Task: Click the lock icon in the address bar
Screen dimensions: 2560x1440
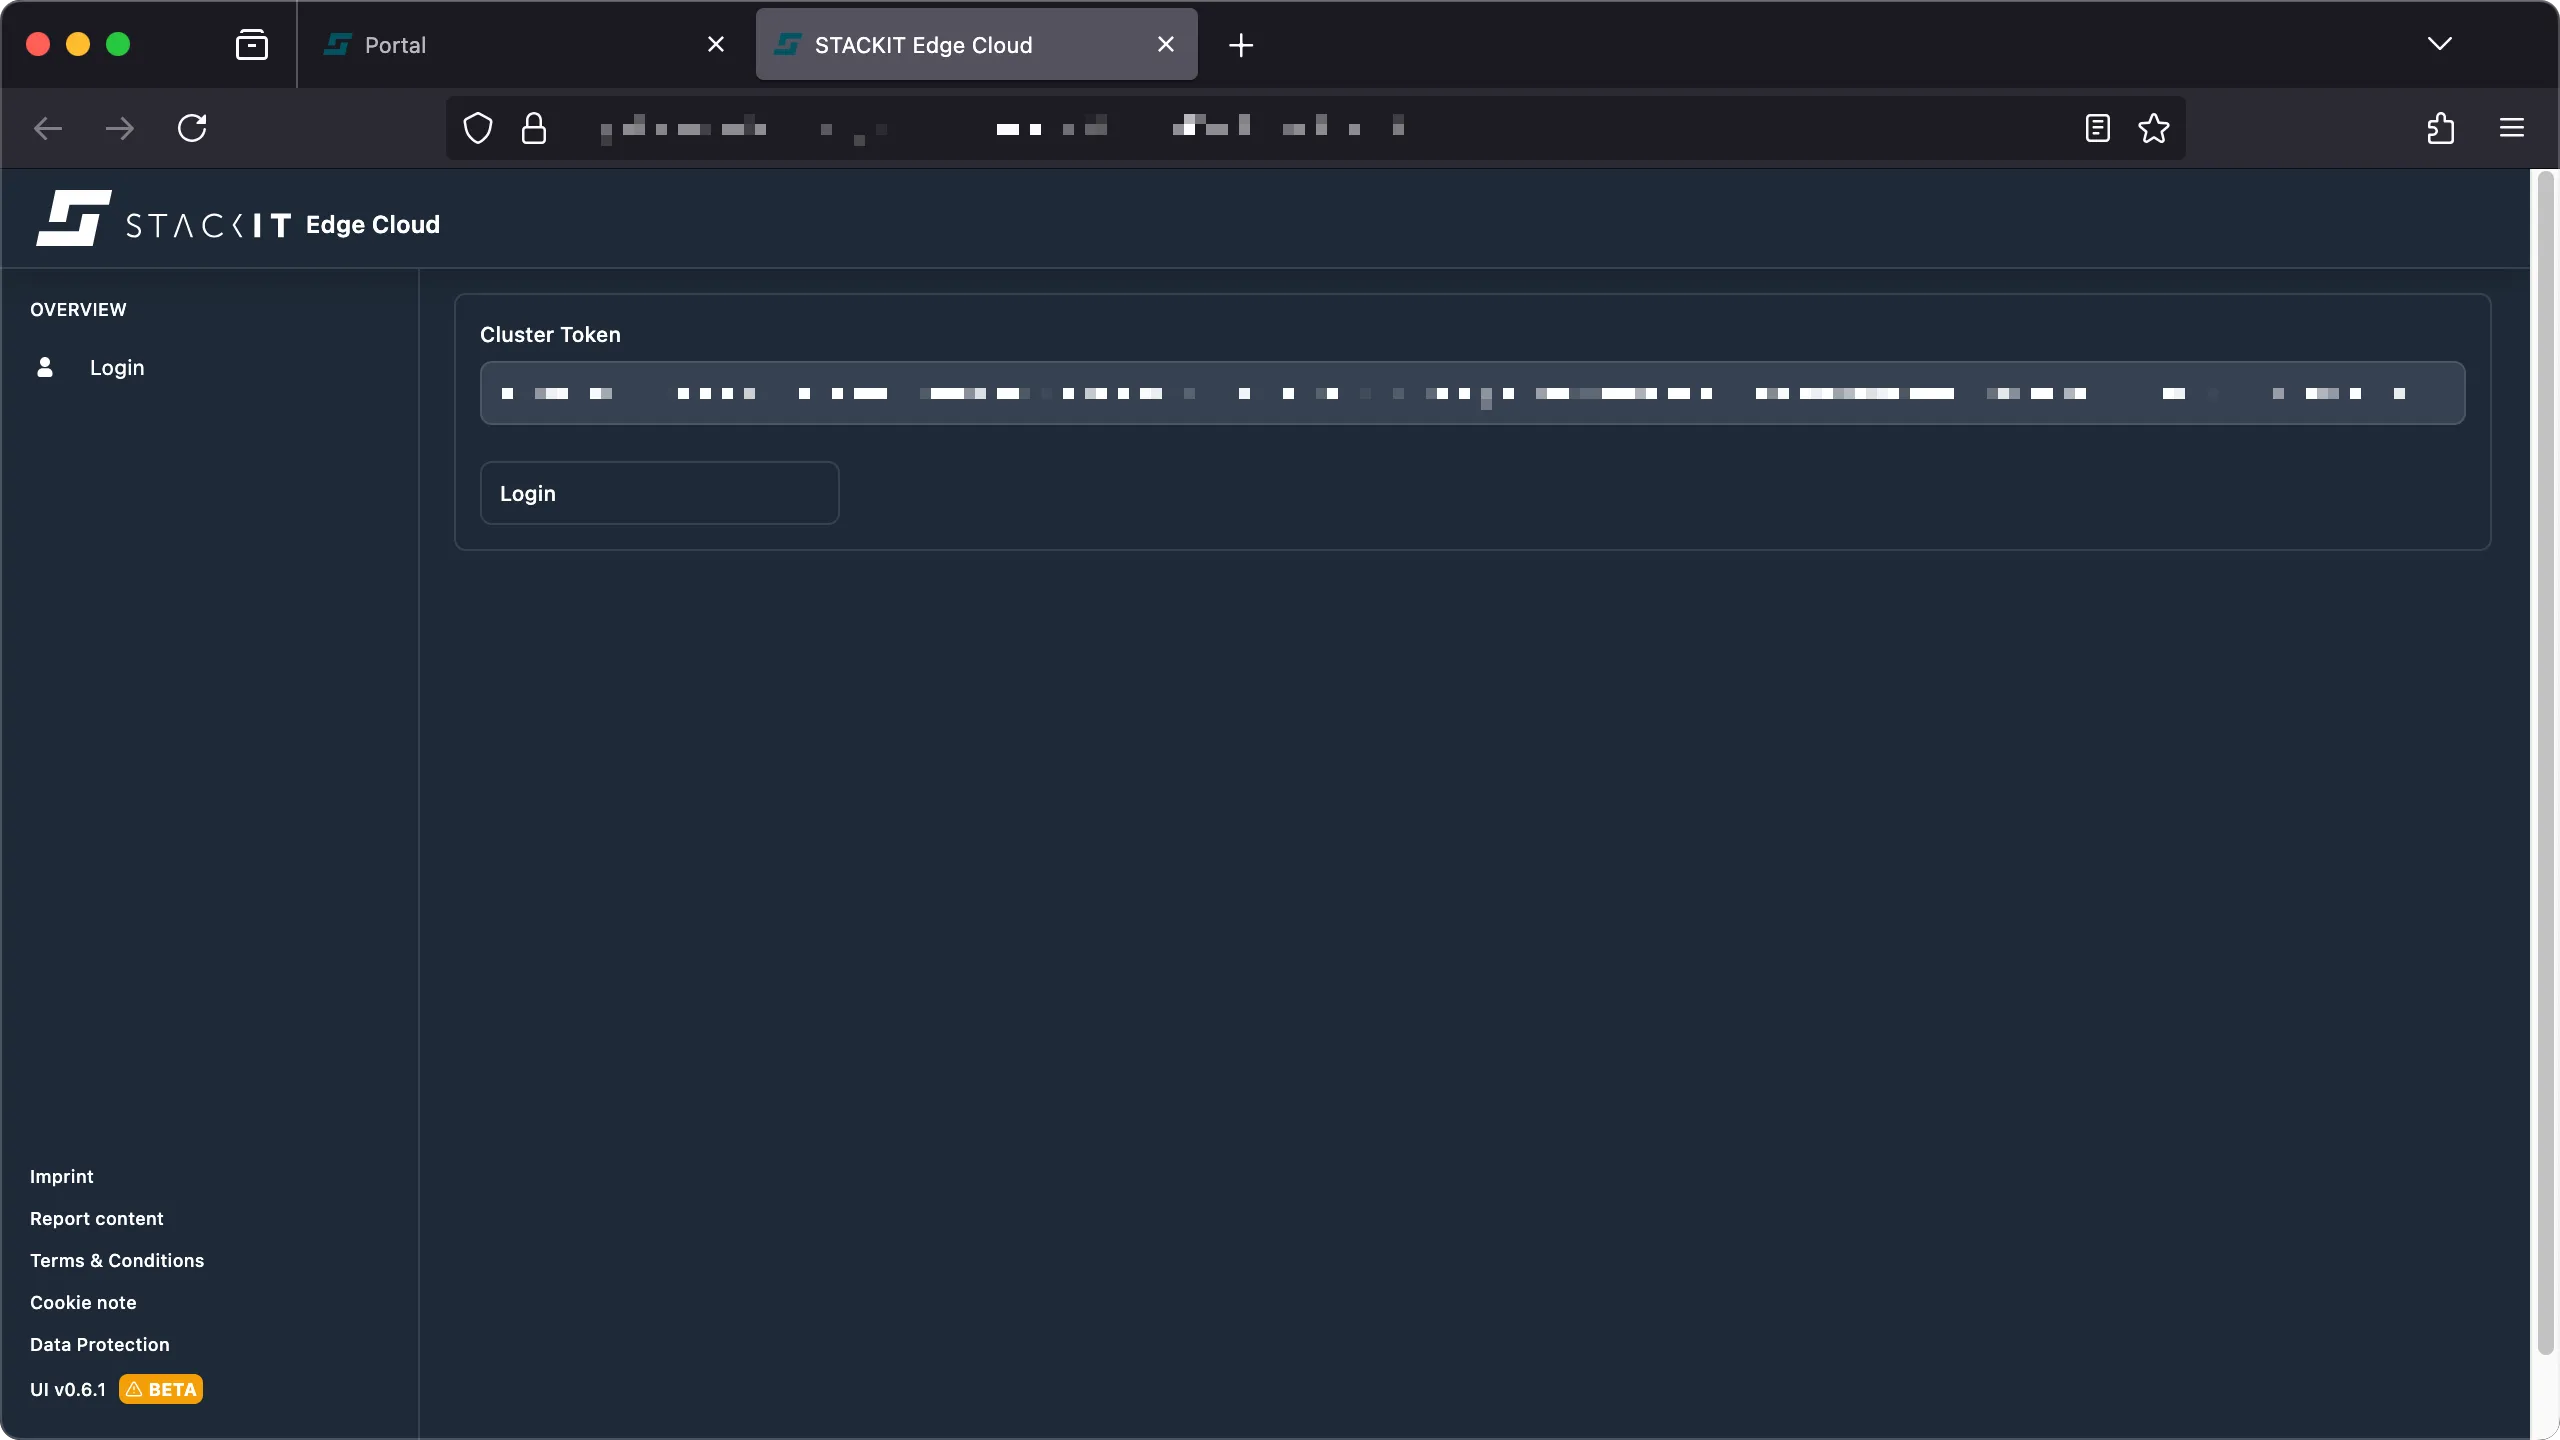Action: (x=534, y=128)
